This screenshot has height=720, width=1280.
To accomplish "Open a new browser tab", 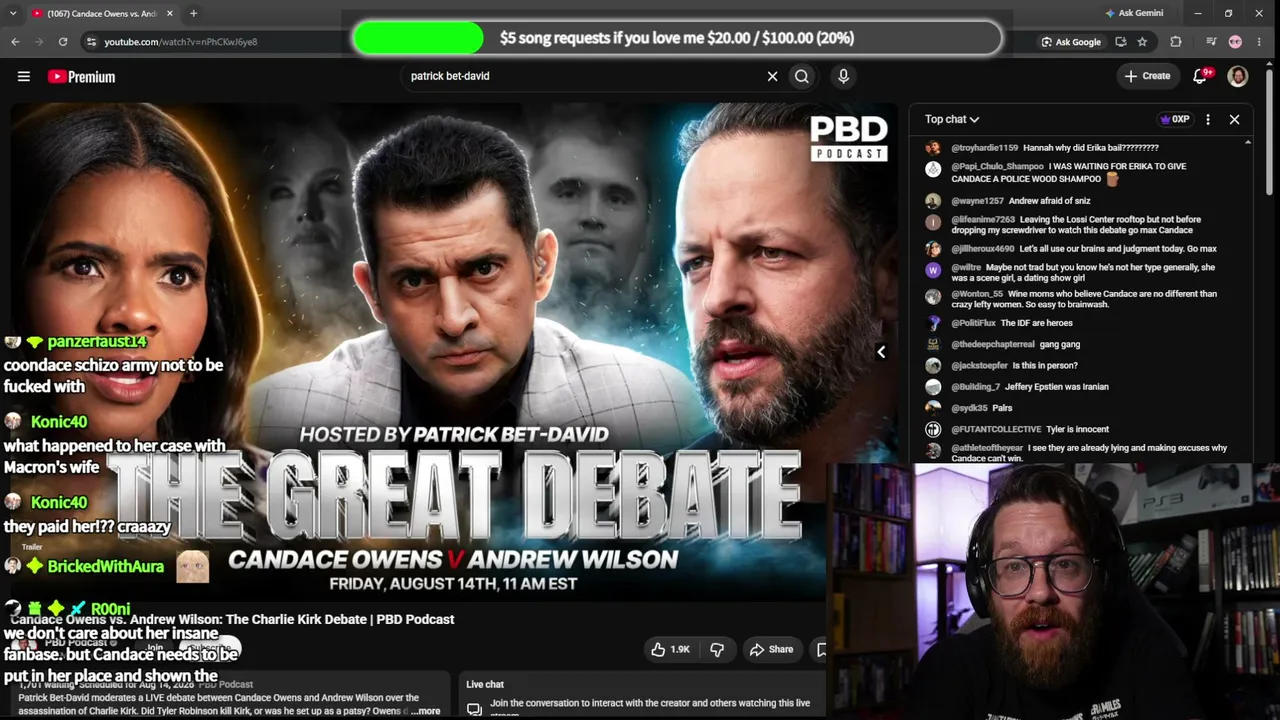I will (193, 13).
